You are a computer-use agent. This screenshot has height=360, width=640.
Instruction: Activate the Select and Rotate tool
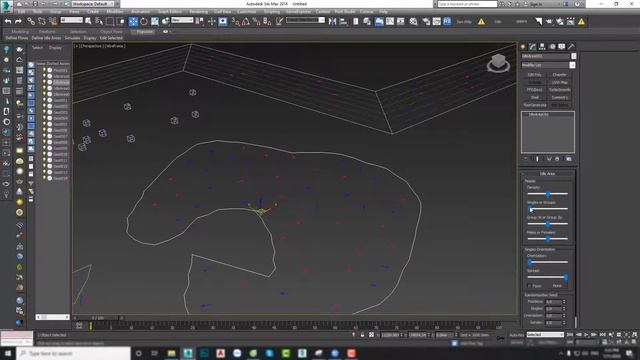click(x=144, y=21)
